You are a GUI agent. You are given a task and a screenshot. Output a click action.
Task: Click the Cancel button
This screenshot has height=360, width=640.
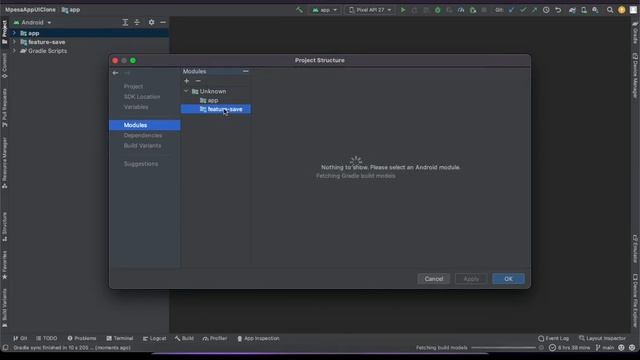click(x=433, y=279)
